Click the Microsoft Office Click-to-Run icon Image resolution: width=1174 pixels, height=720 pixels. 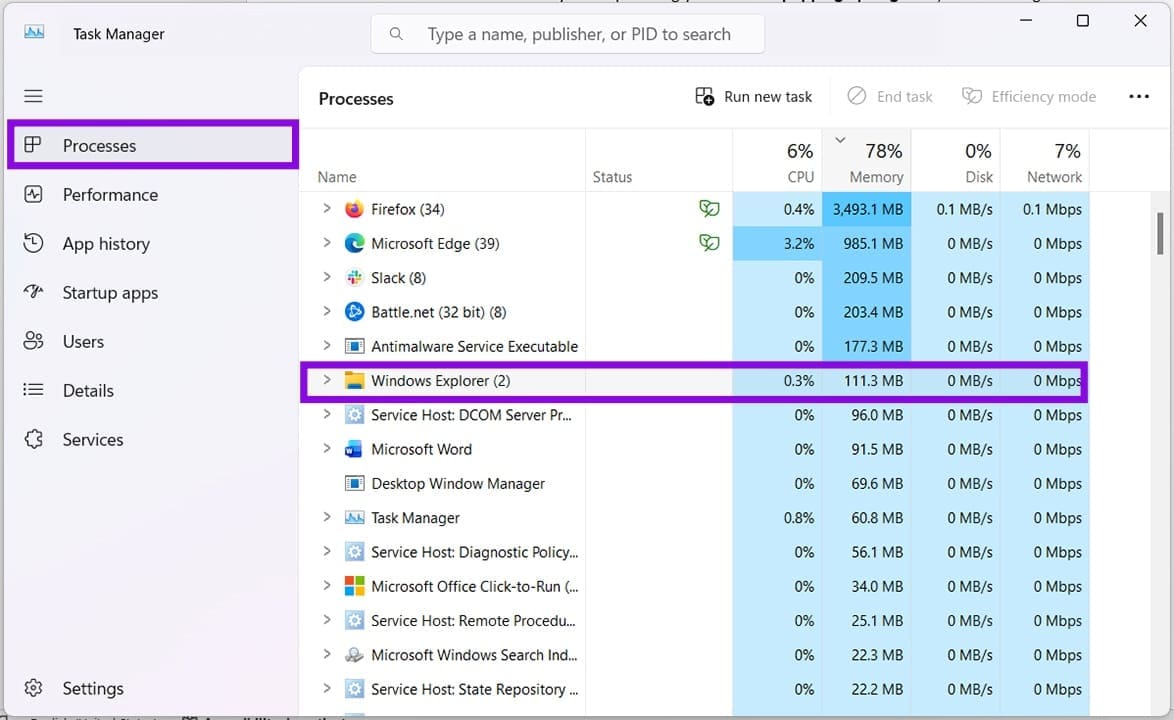click(x=354, y=586)
